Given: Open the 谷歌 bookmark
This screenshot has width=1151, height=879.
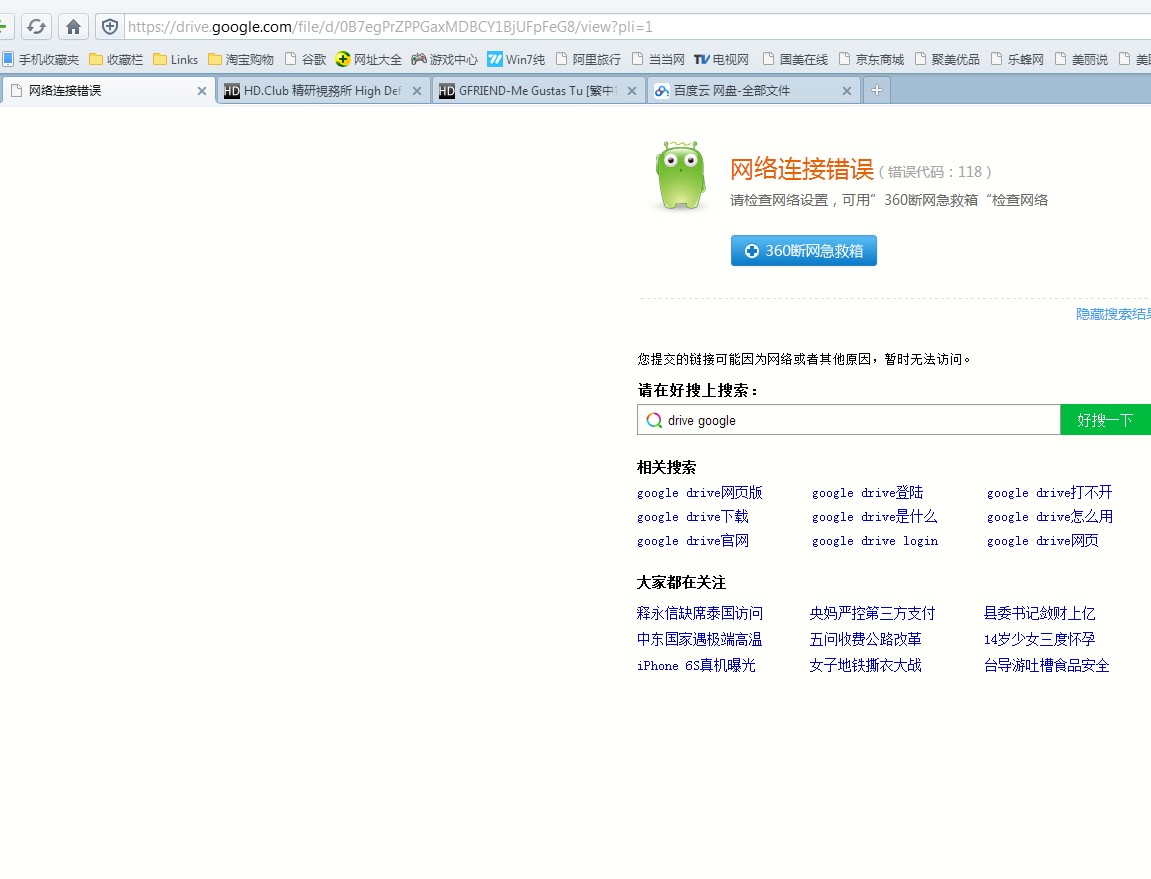Looking at the screenshot, I should coord(305,59).
